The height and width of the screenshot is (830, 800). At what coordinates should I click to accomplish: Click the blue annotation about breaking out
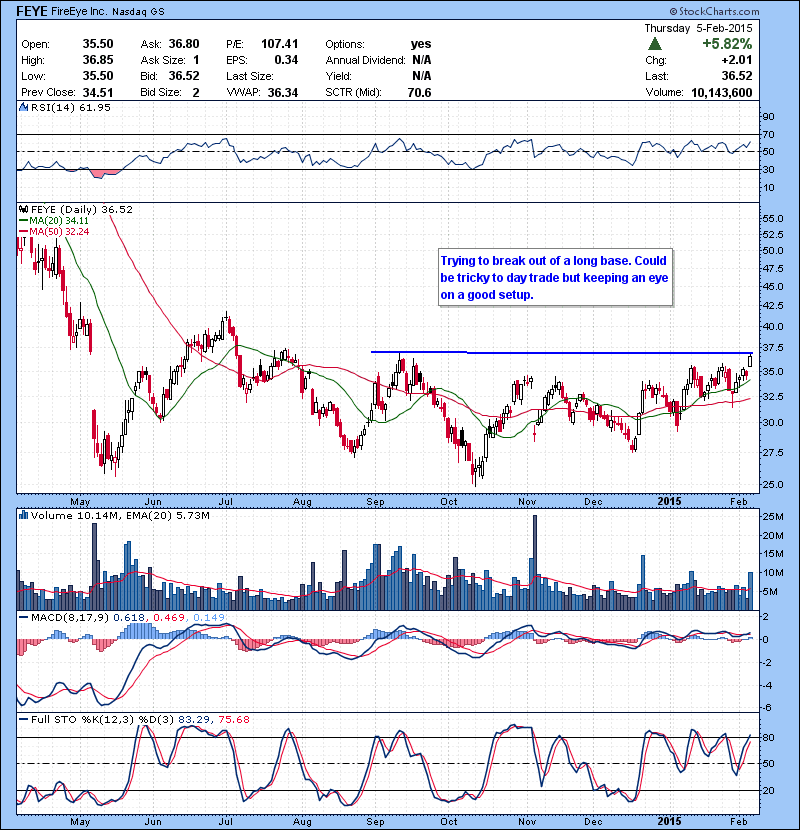[x=555, y=277]
